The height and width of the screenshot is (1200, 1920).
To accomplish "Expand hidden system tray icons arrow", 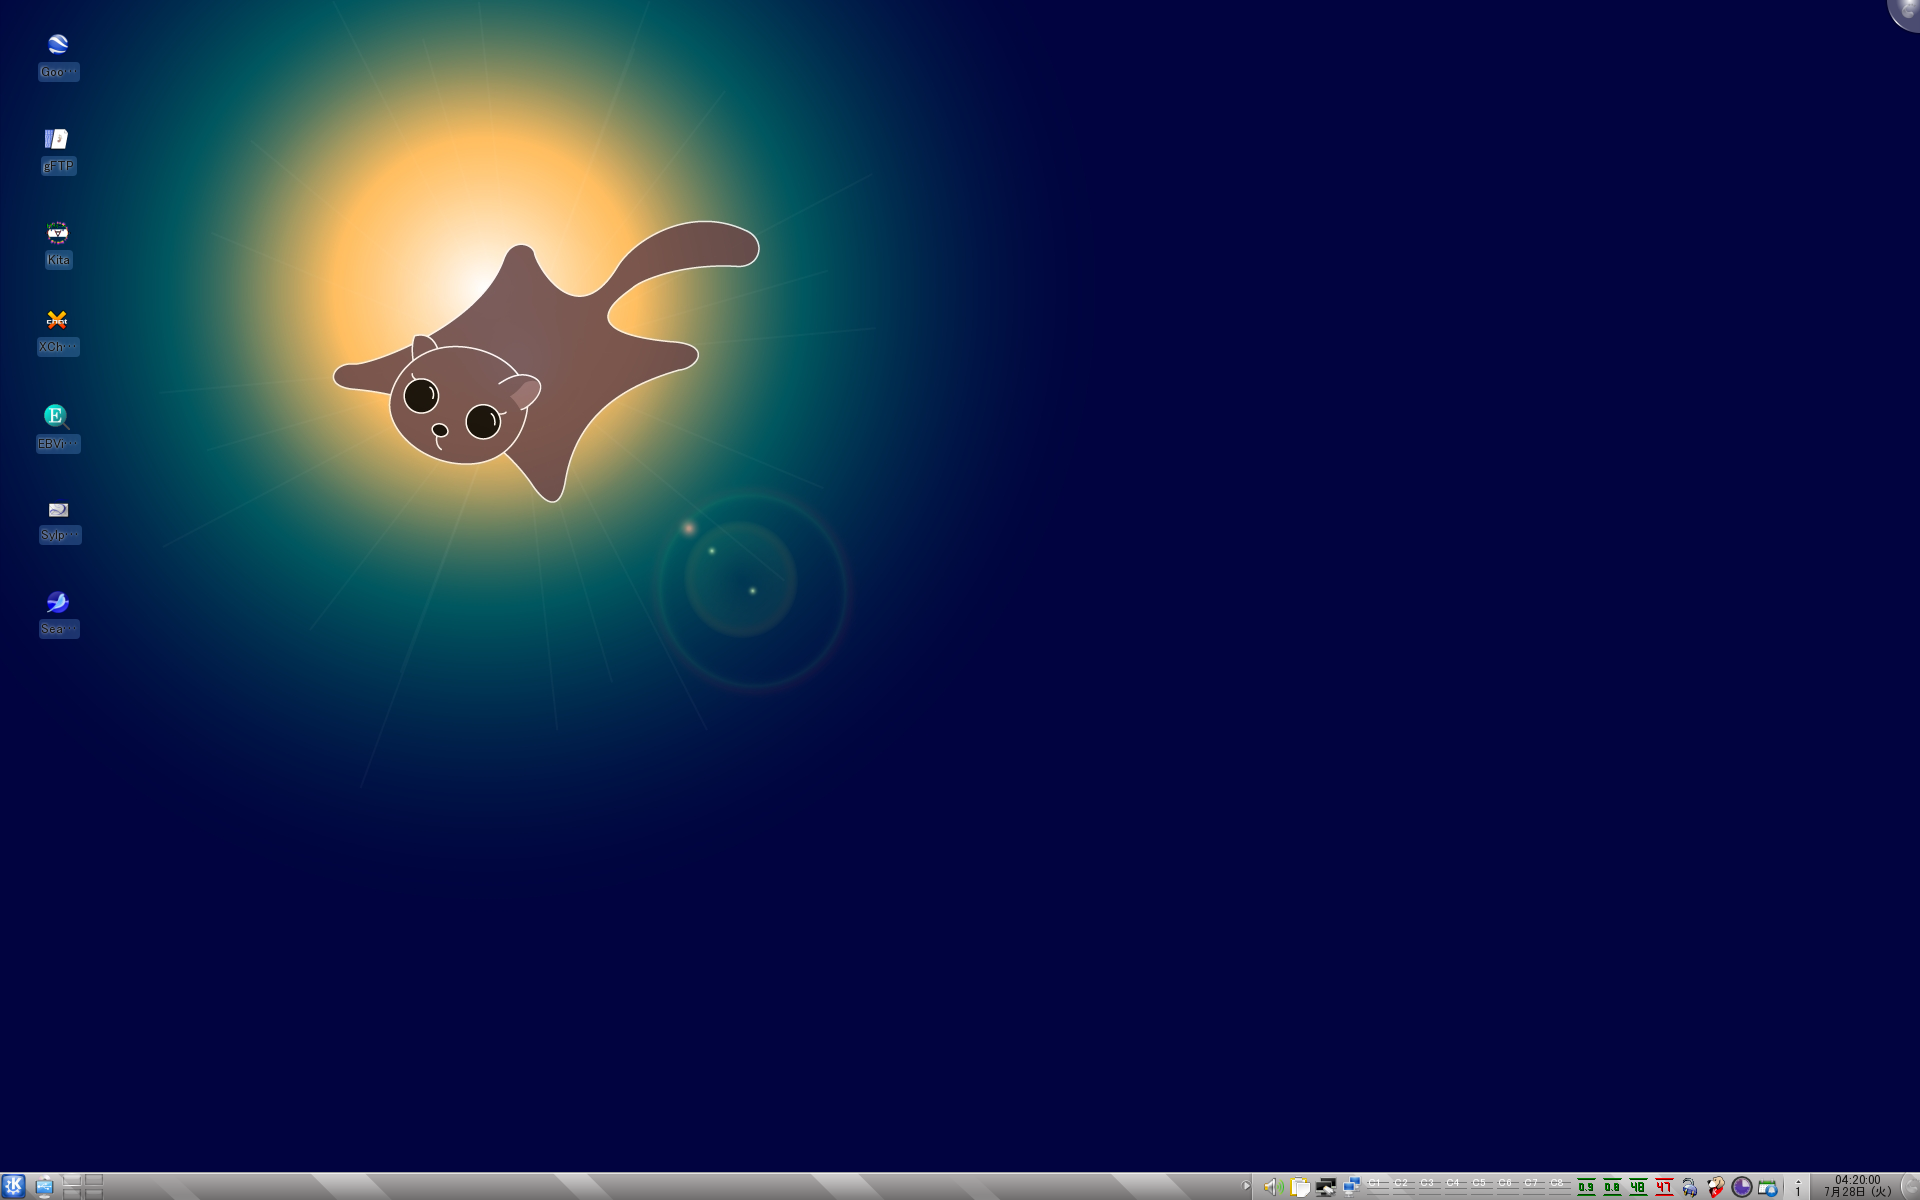I will point(1246,1186).
